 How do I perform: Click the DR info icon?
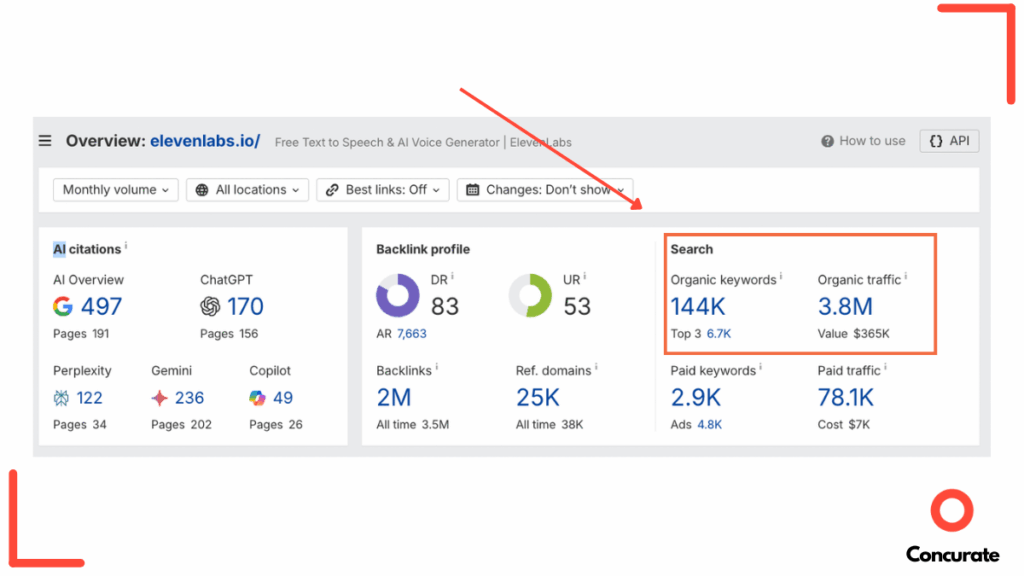coord(453,277)
